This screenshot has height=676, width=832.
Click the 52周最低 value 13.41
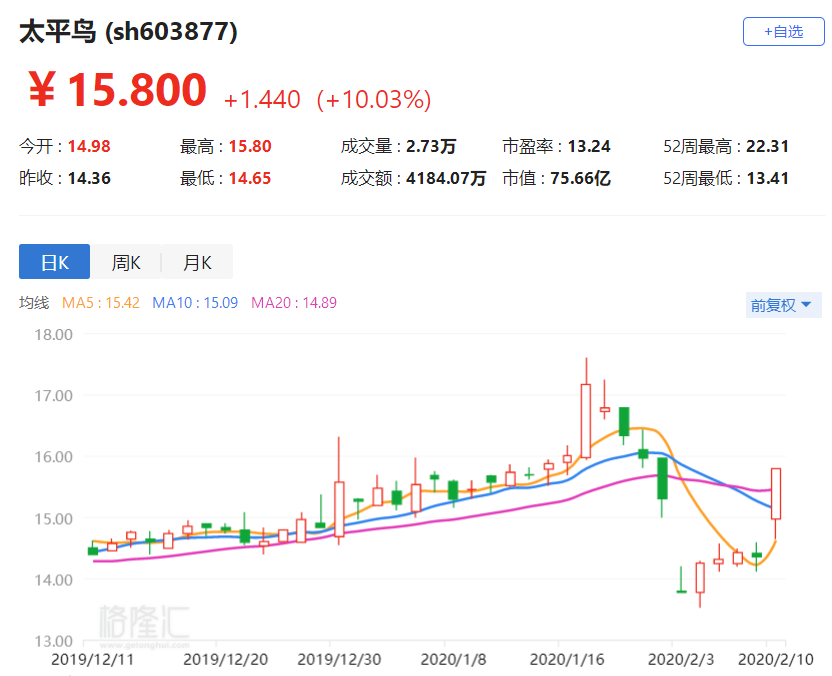(x=767, y=178)
